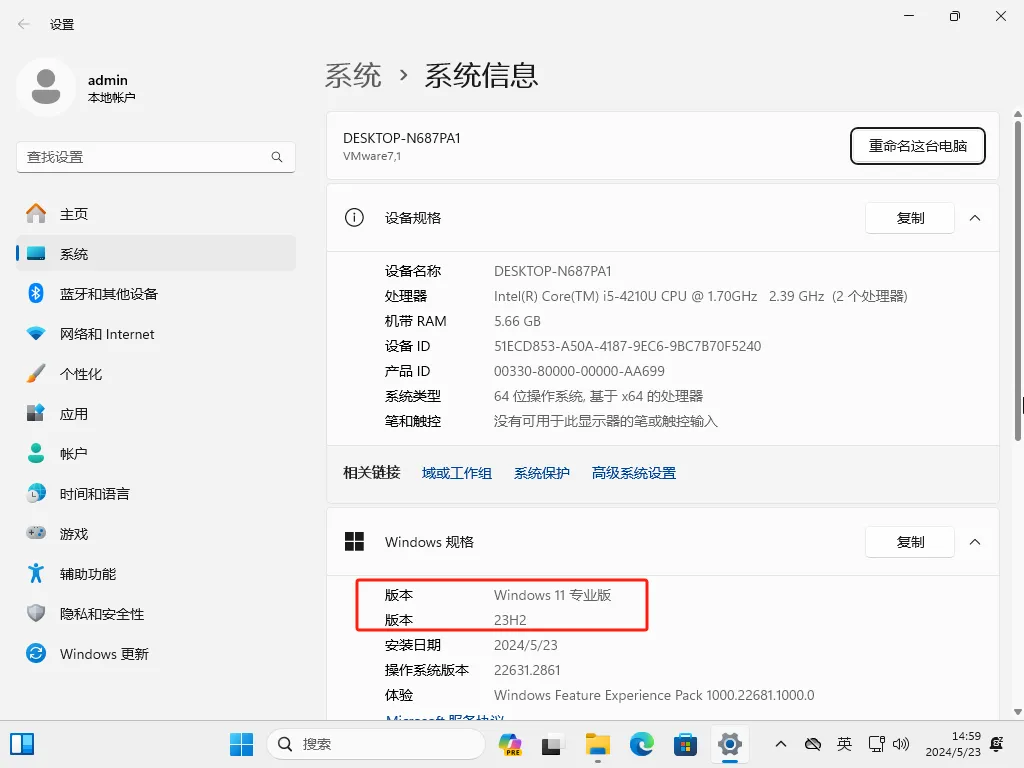Open the taskbar widgets panel icon
Image resolution: width=1024 pixels, height=768 pixels.
point(22,744)
